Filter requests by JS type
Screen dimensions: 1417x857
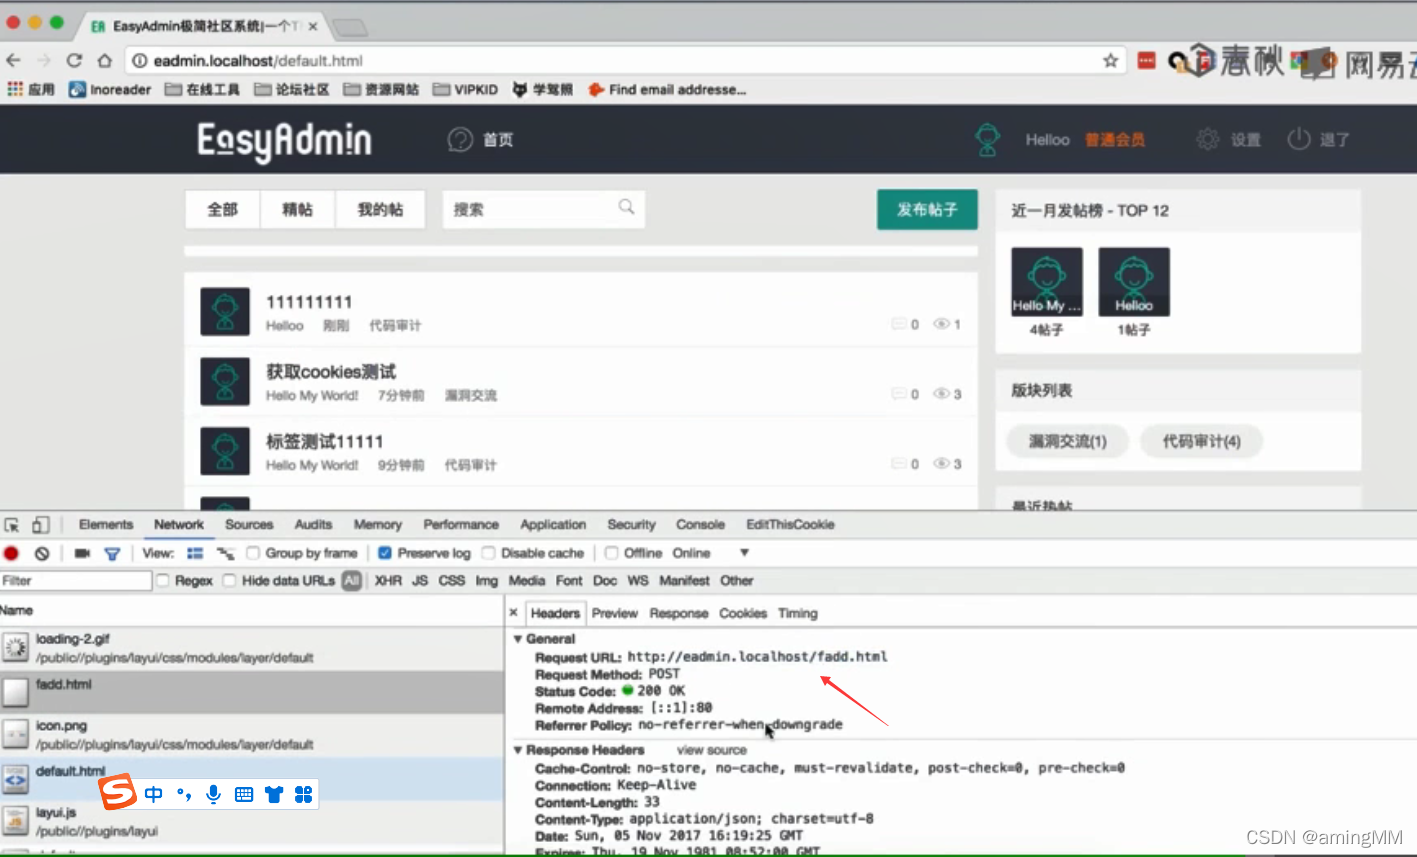(420, 581)
